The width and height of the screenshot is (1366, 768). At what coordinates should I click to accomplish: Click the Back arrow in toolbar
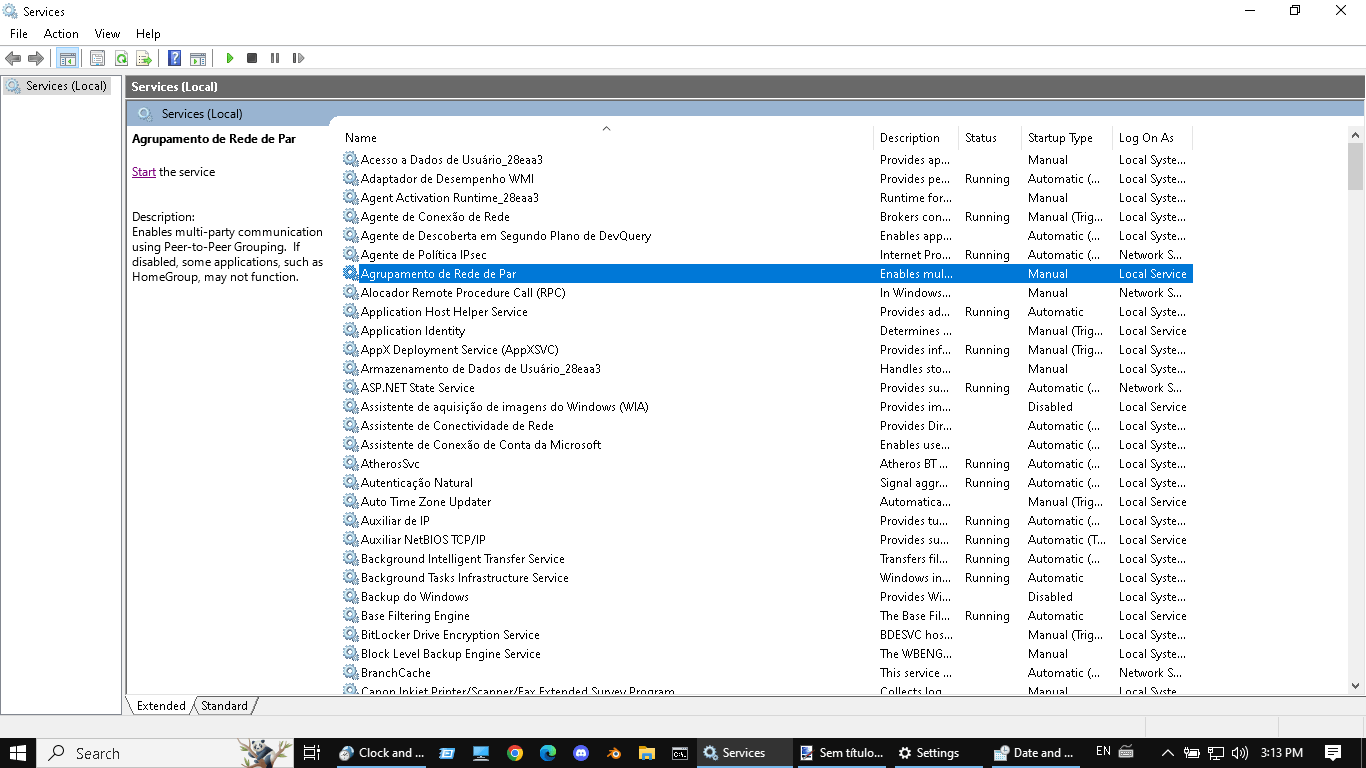[x=13, y=58]
